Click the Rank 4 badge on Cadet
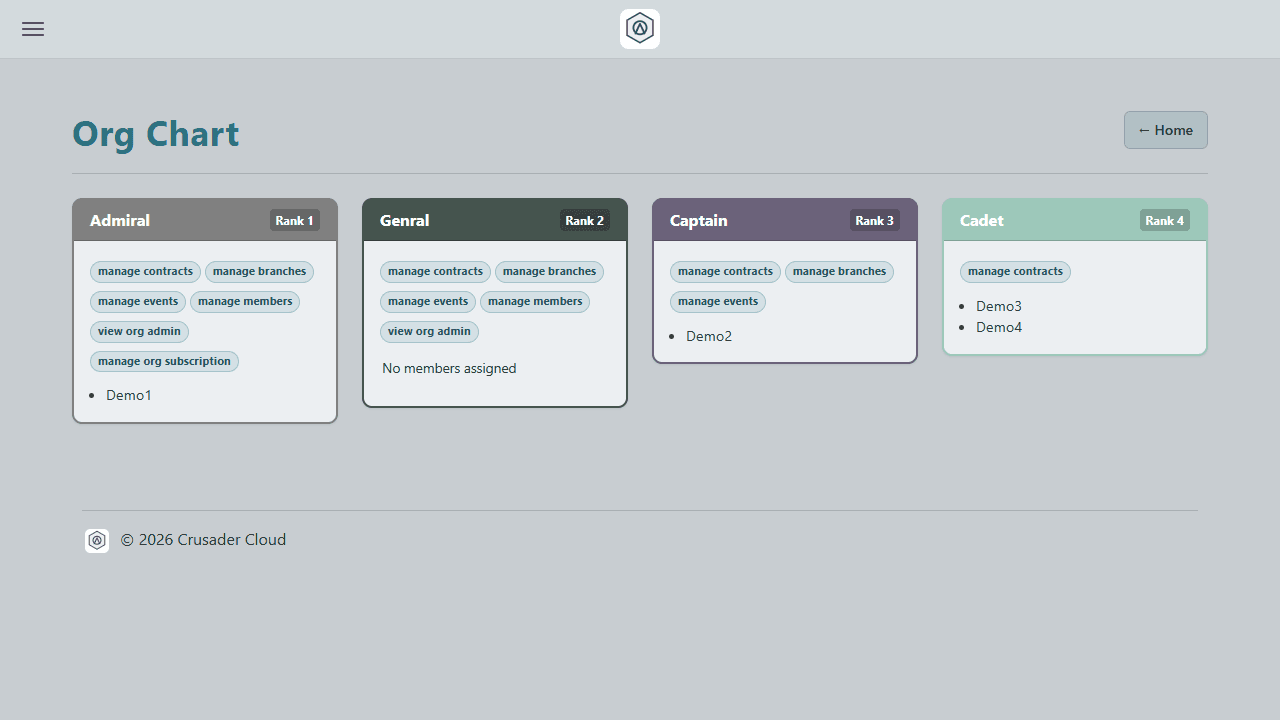 click(x=1164, y=220)
